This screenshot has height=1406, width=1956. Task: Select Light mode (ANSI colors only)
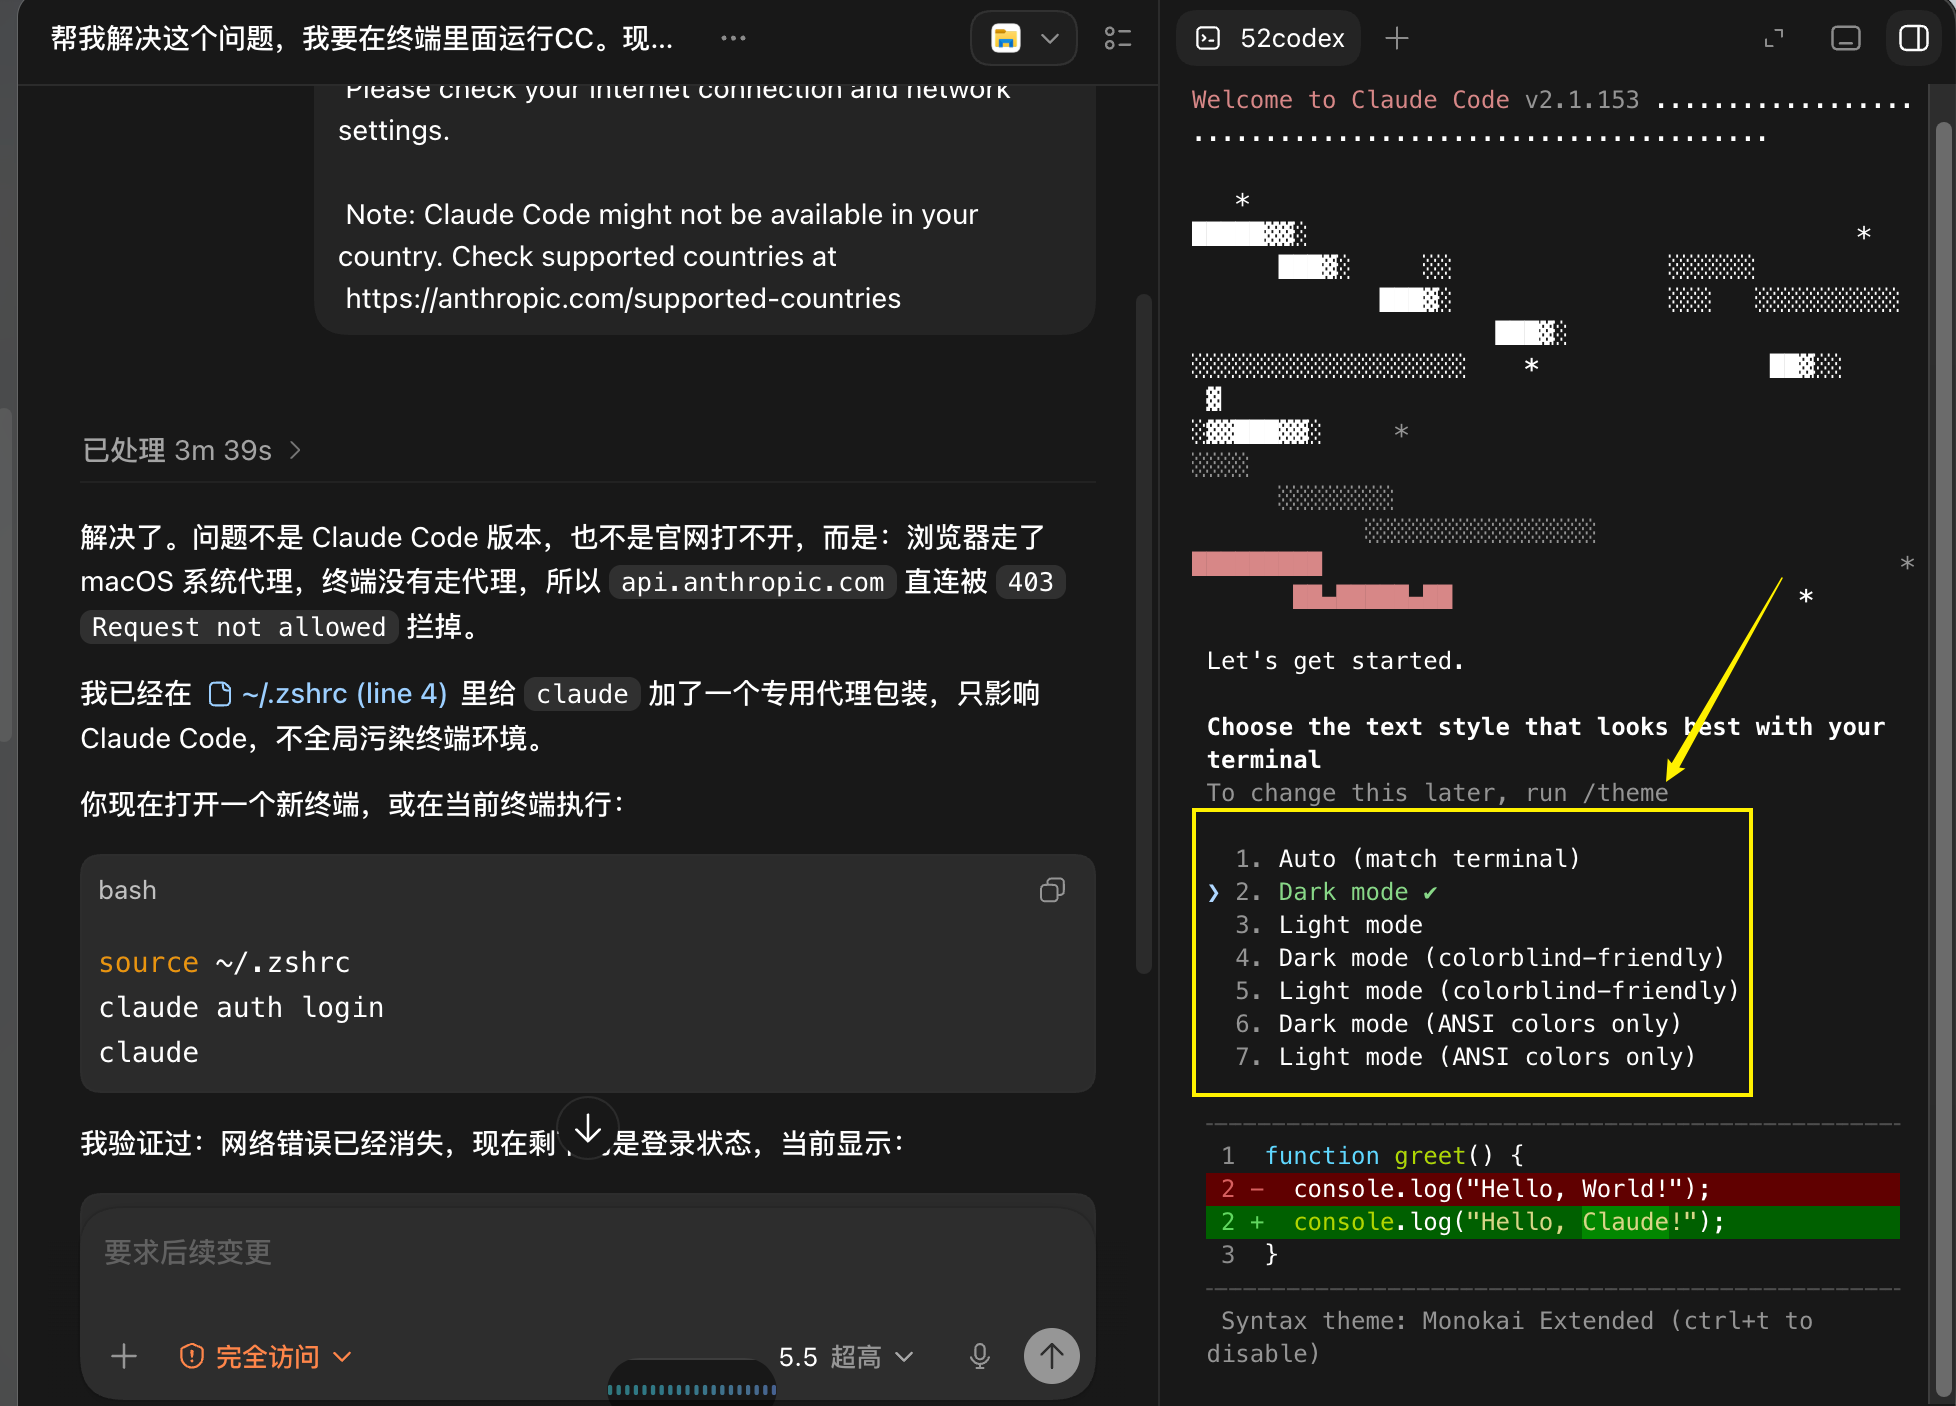point(1466,1056)
